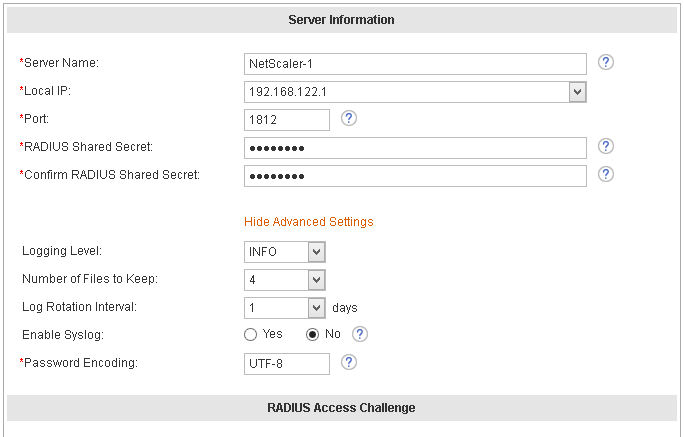Click the Confirm RADIUS Shared Secret field
The height and width of the screenshot is (437, 684).
415,176
